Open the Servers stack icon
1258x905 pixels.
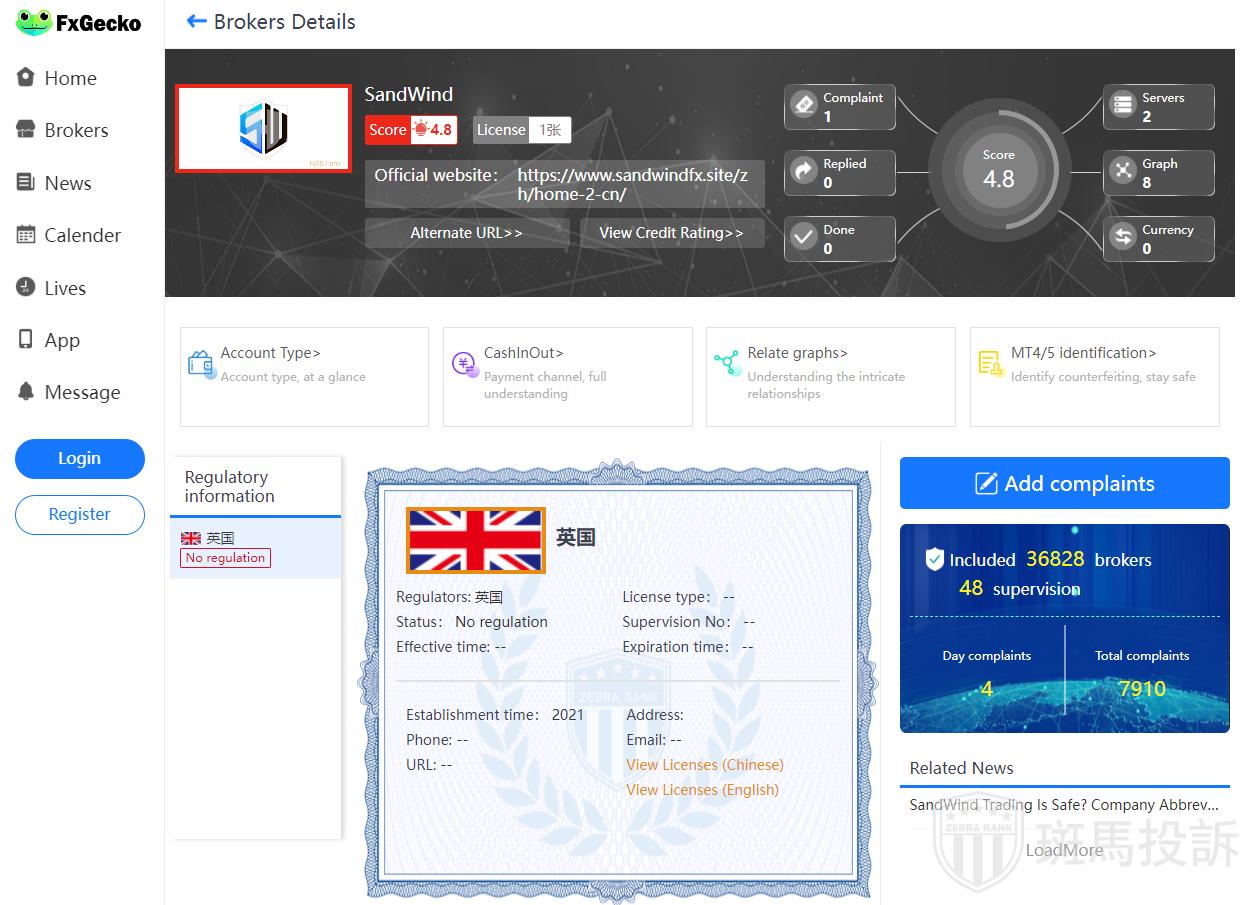[1123, 106]
